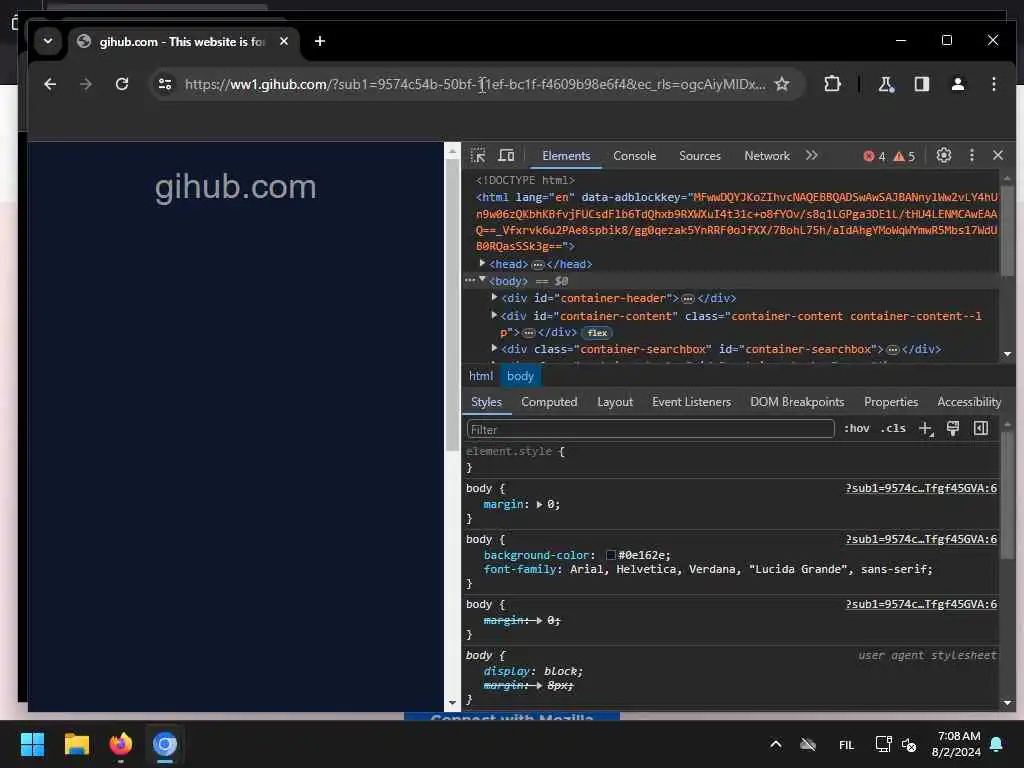This screenshot has height=768, width=1024.
Task: Collapse the body element node
Action: [482, 280]
